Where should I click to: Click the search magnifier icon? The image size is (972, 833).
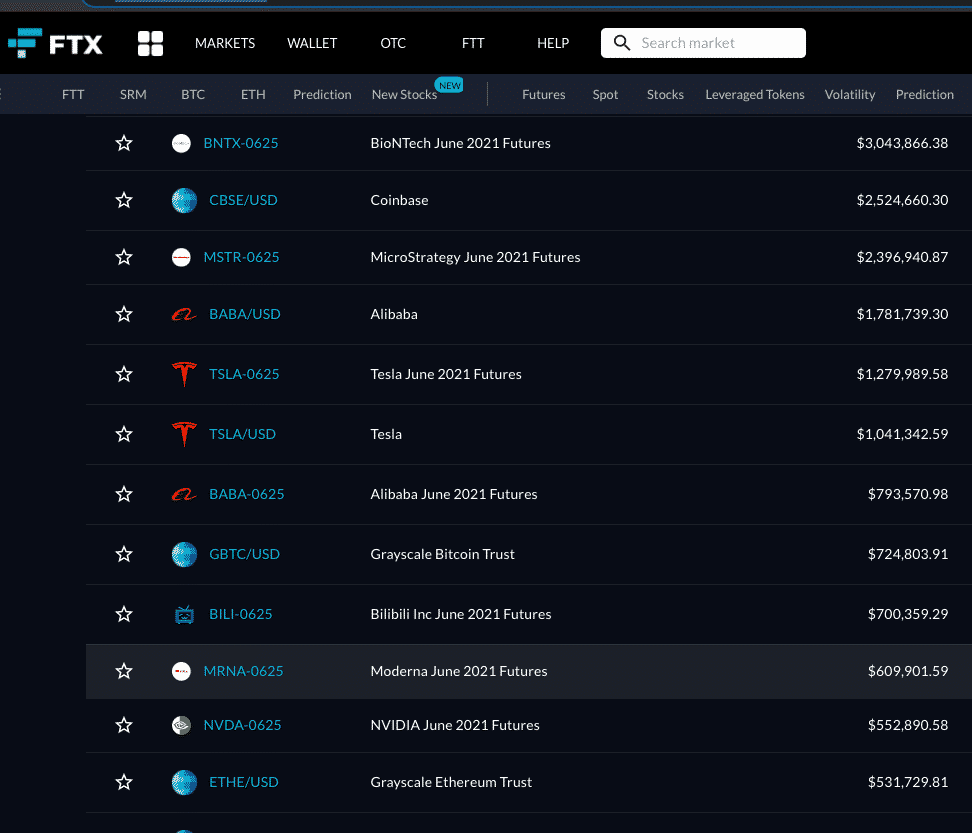click(622, 43)
